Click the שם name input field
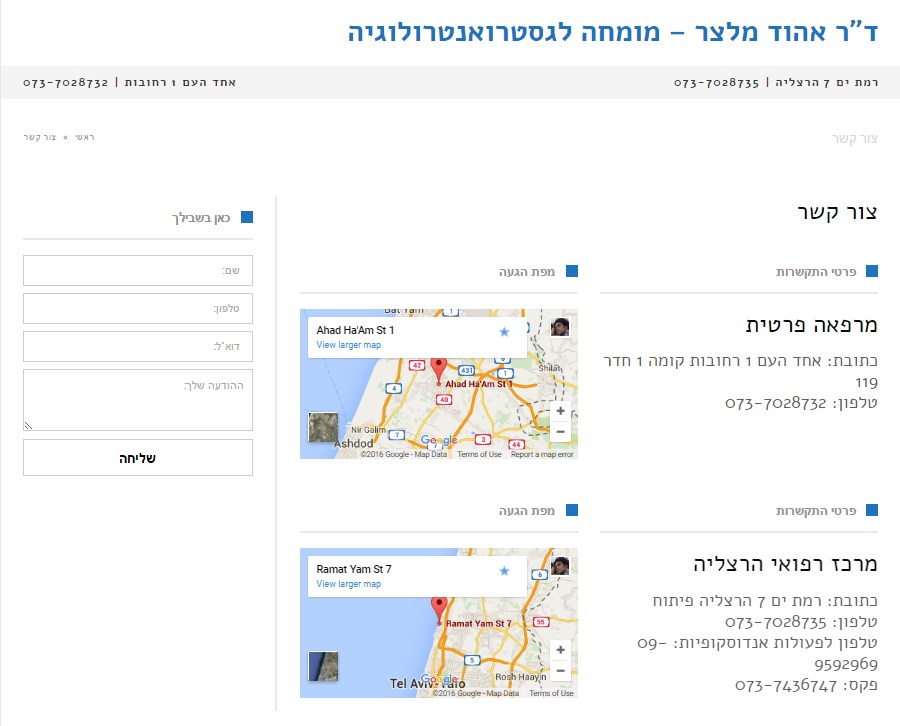The height and width of the screenshot is (726, 900). click(138, 270)
